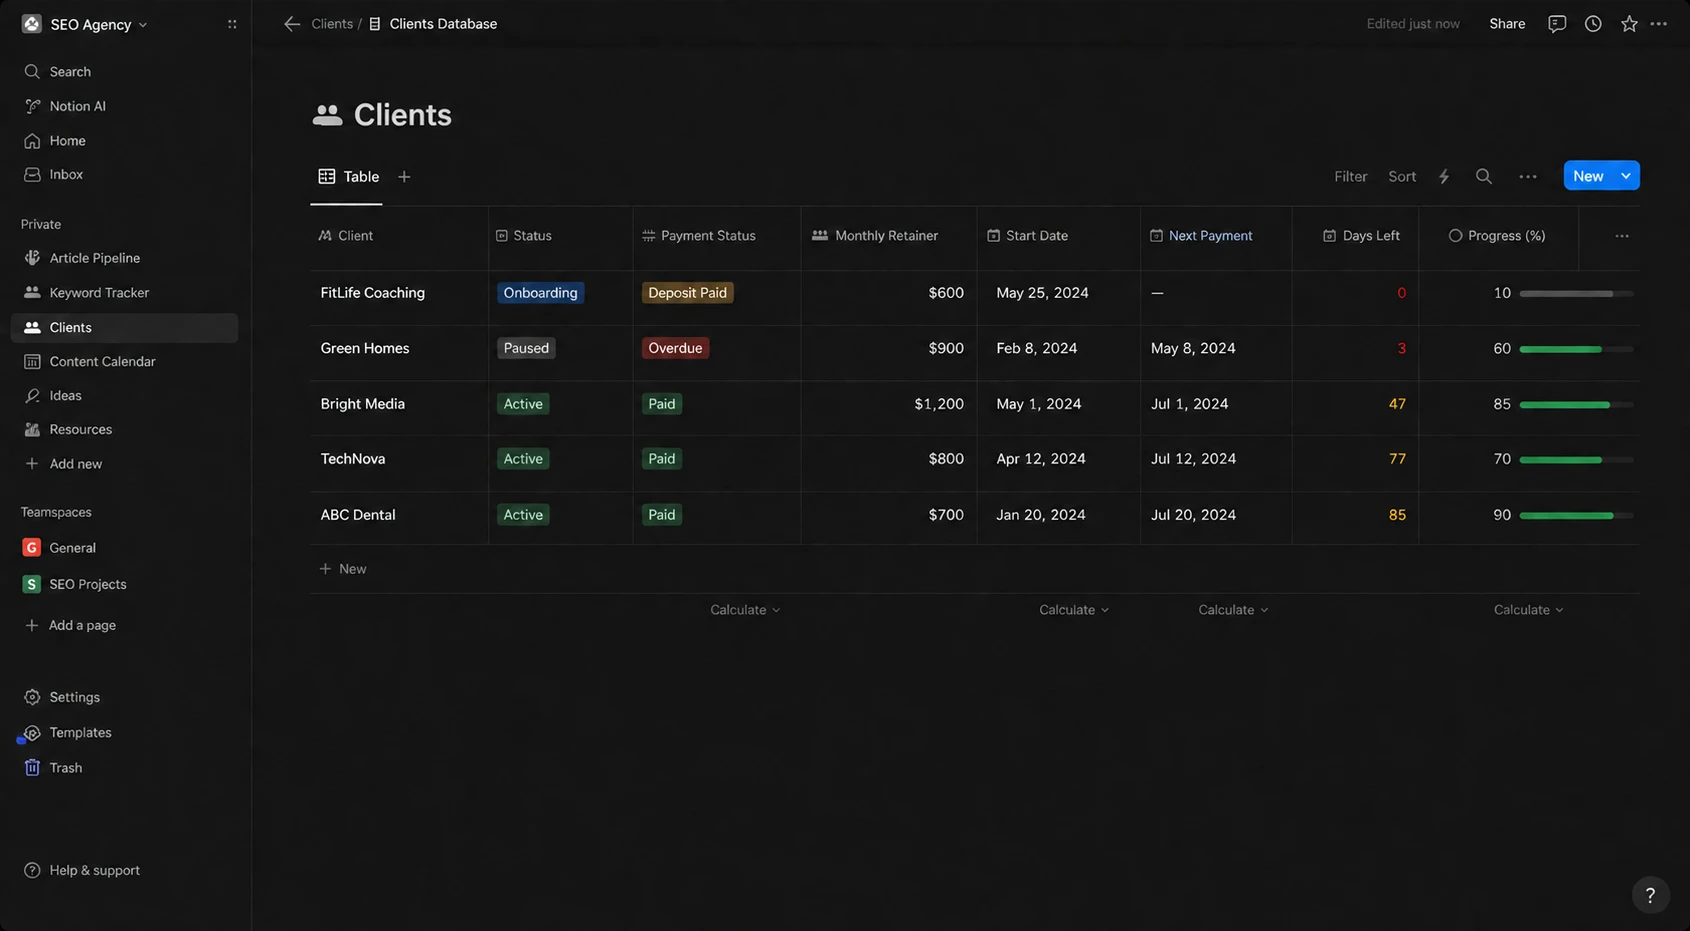Click the ABC Dental progress bar
The height and width of the screenshot is (931, 1690).
pos(1576,516)
